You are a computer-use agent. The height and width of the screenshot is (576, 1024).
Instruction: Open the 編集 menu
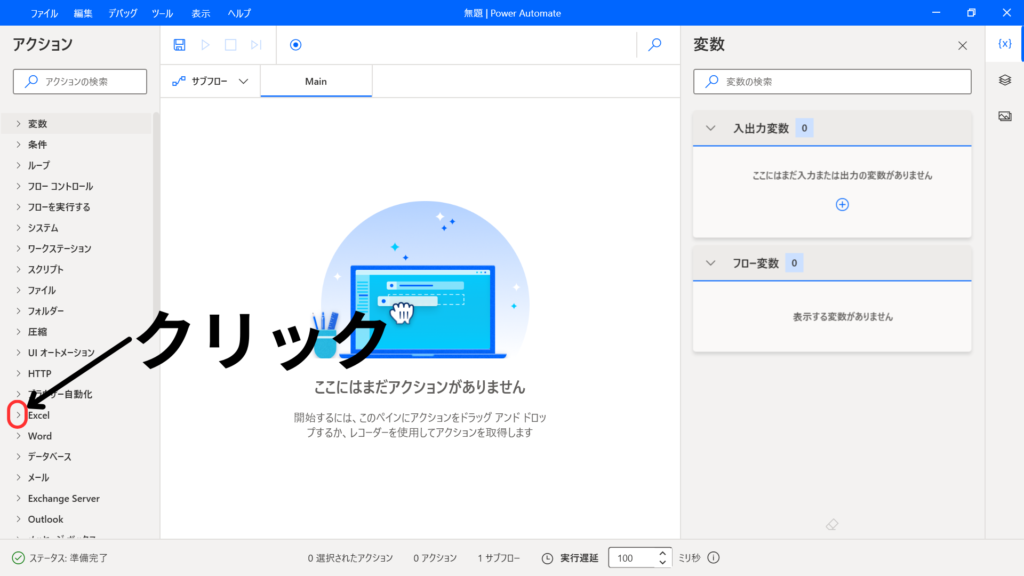[x=83, y=13]
